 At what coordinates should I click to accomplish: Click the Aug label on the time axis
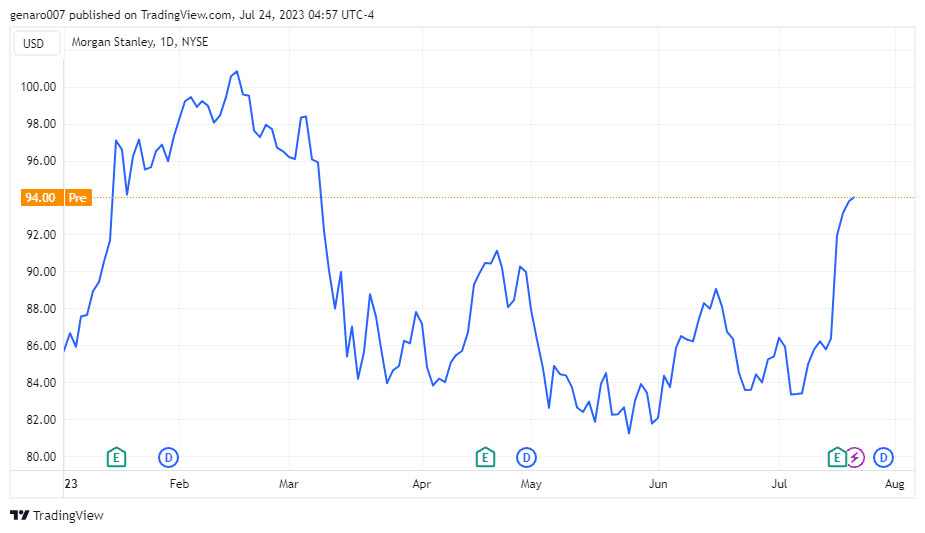click(x=894, y=484)
